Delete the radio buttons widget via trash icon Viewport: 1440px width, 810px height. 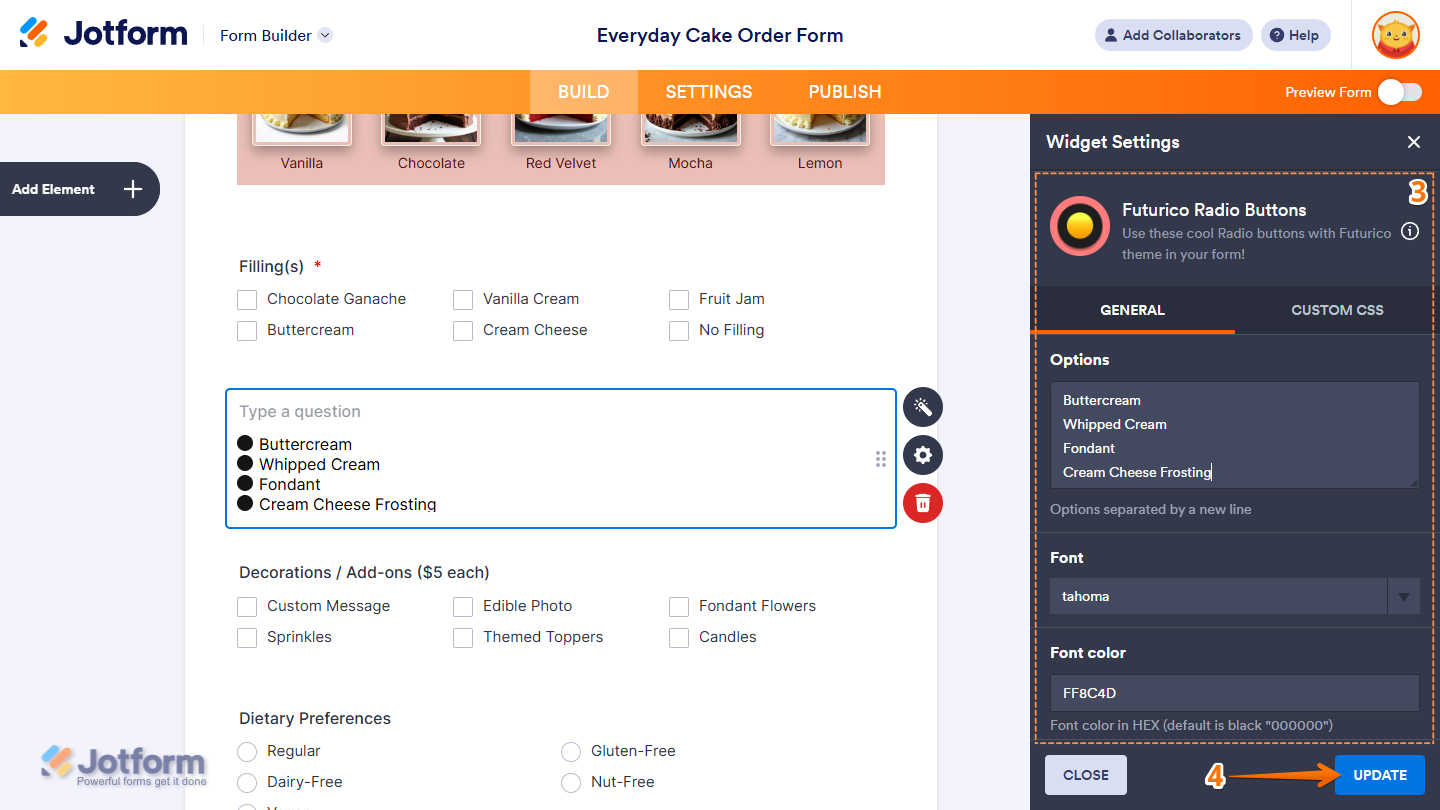pyautogui.click(x=922, y=503)
